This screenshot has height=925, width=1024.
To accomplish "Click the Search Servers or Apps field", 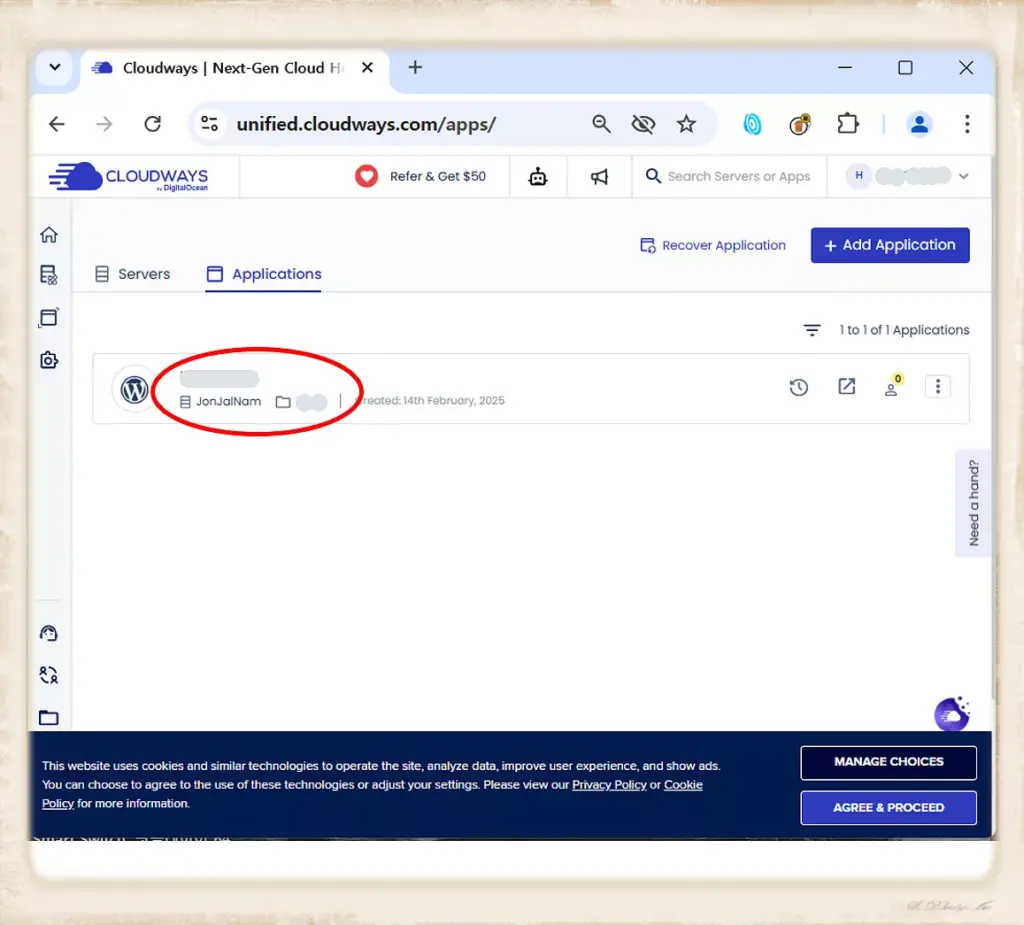I will (x=737, y=177).
